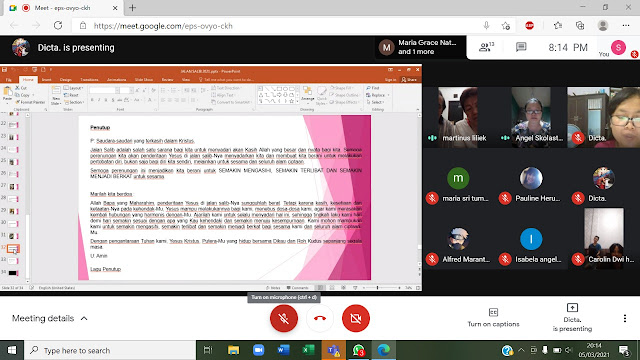Image resolution: width=640 pixels, height=360 pixels.
Task: Leave the call with the hang-up button
Action: click(320, 318)
